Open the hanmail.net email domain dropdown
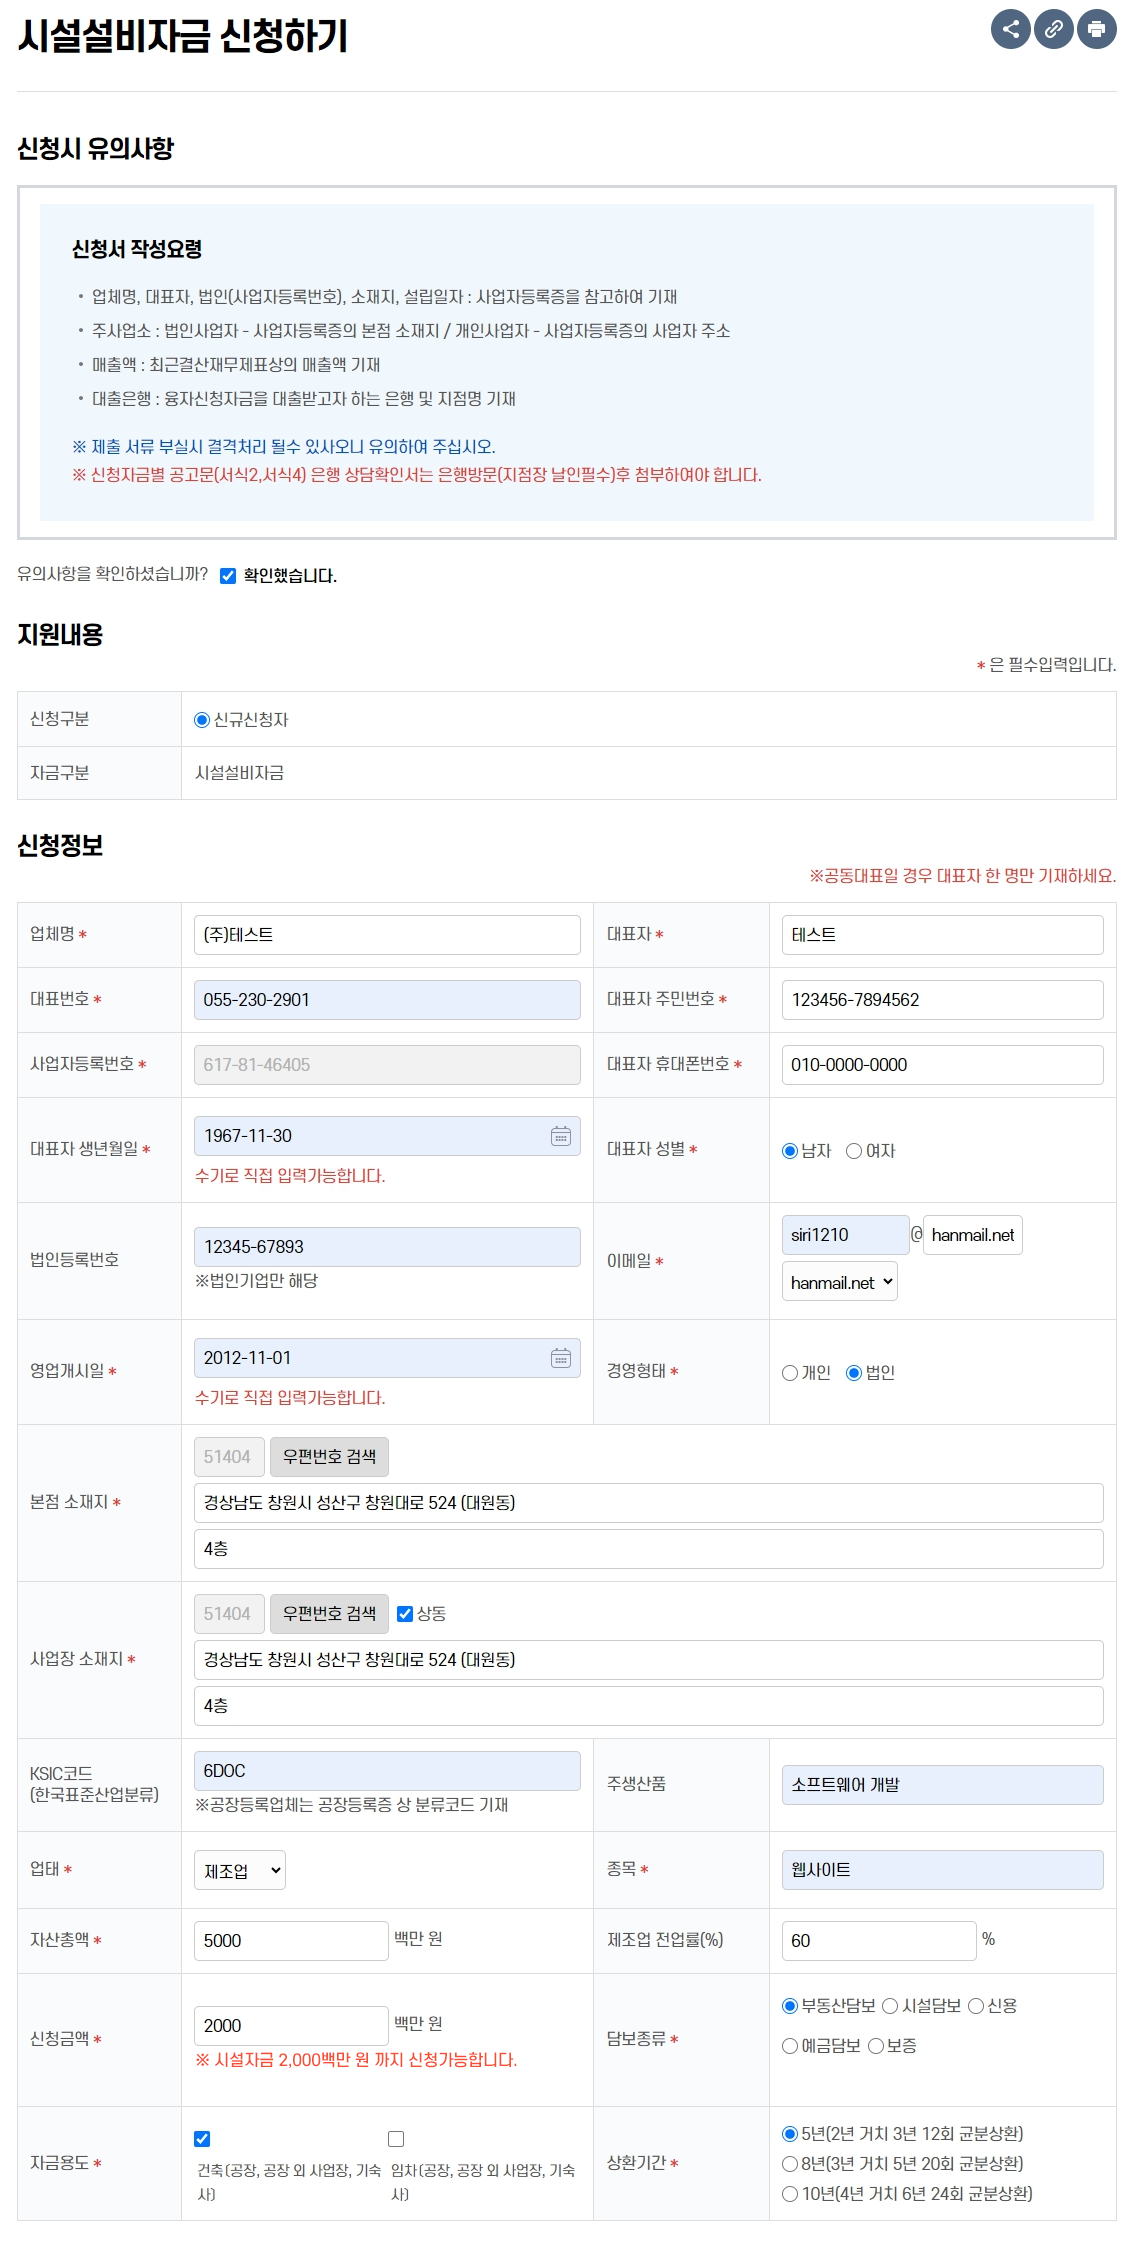 point(840,1282)
